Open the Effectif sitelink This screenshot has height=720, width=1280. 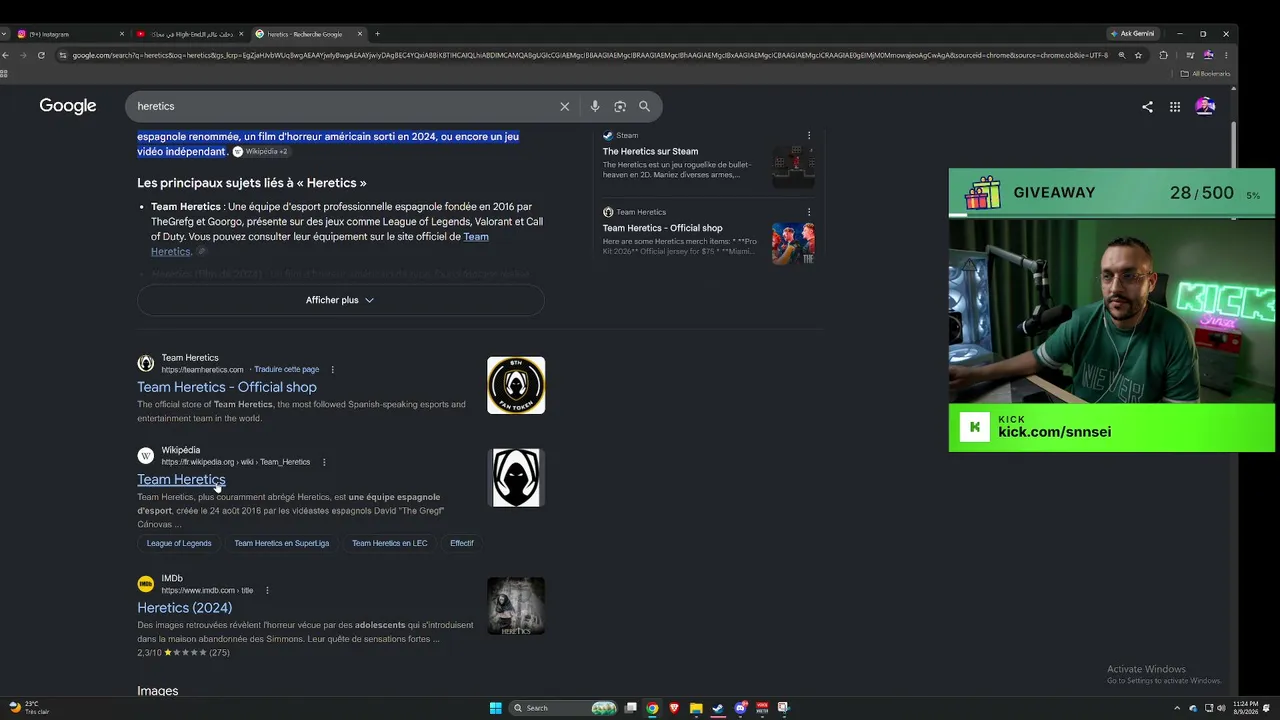[462, 543]
